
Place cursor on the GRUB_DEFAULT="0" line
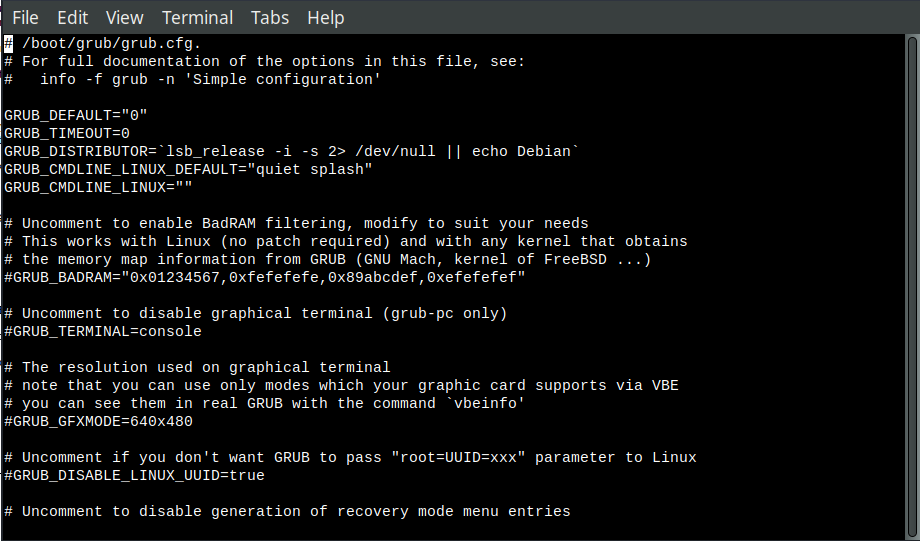(76, 116)
